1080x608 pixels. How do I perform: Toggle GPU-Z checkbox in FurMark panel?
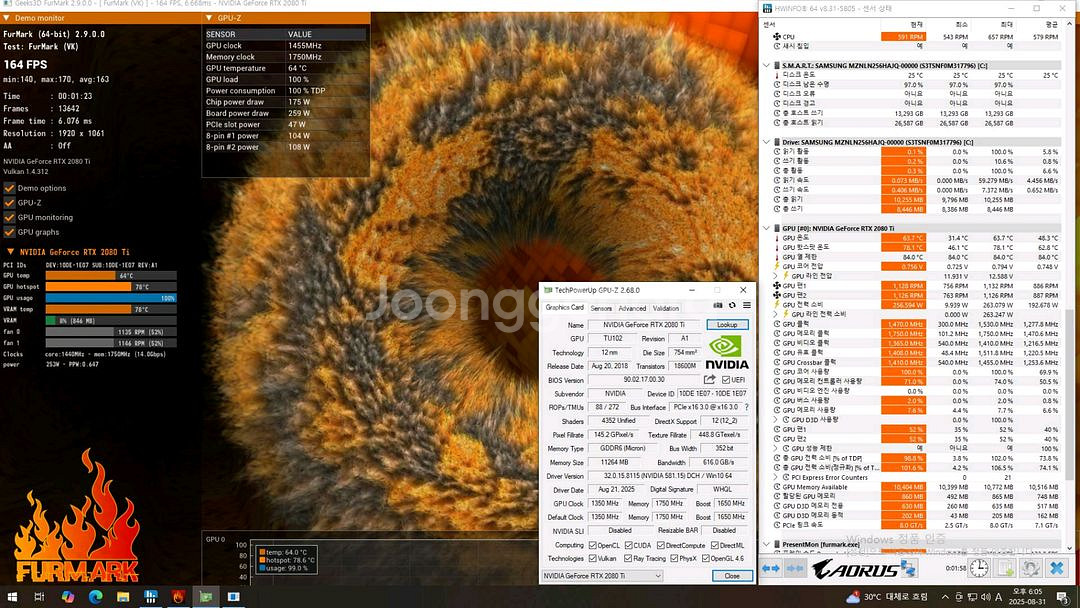[9, 202]
